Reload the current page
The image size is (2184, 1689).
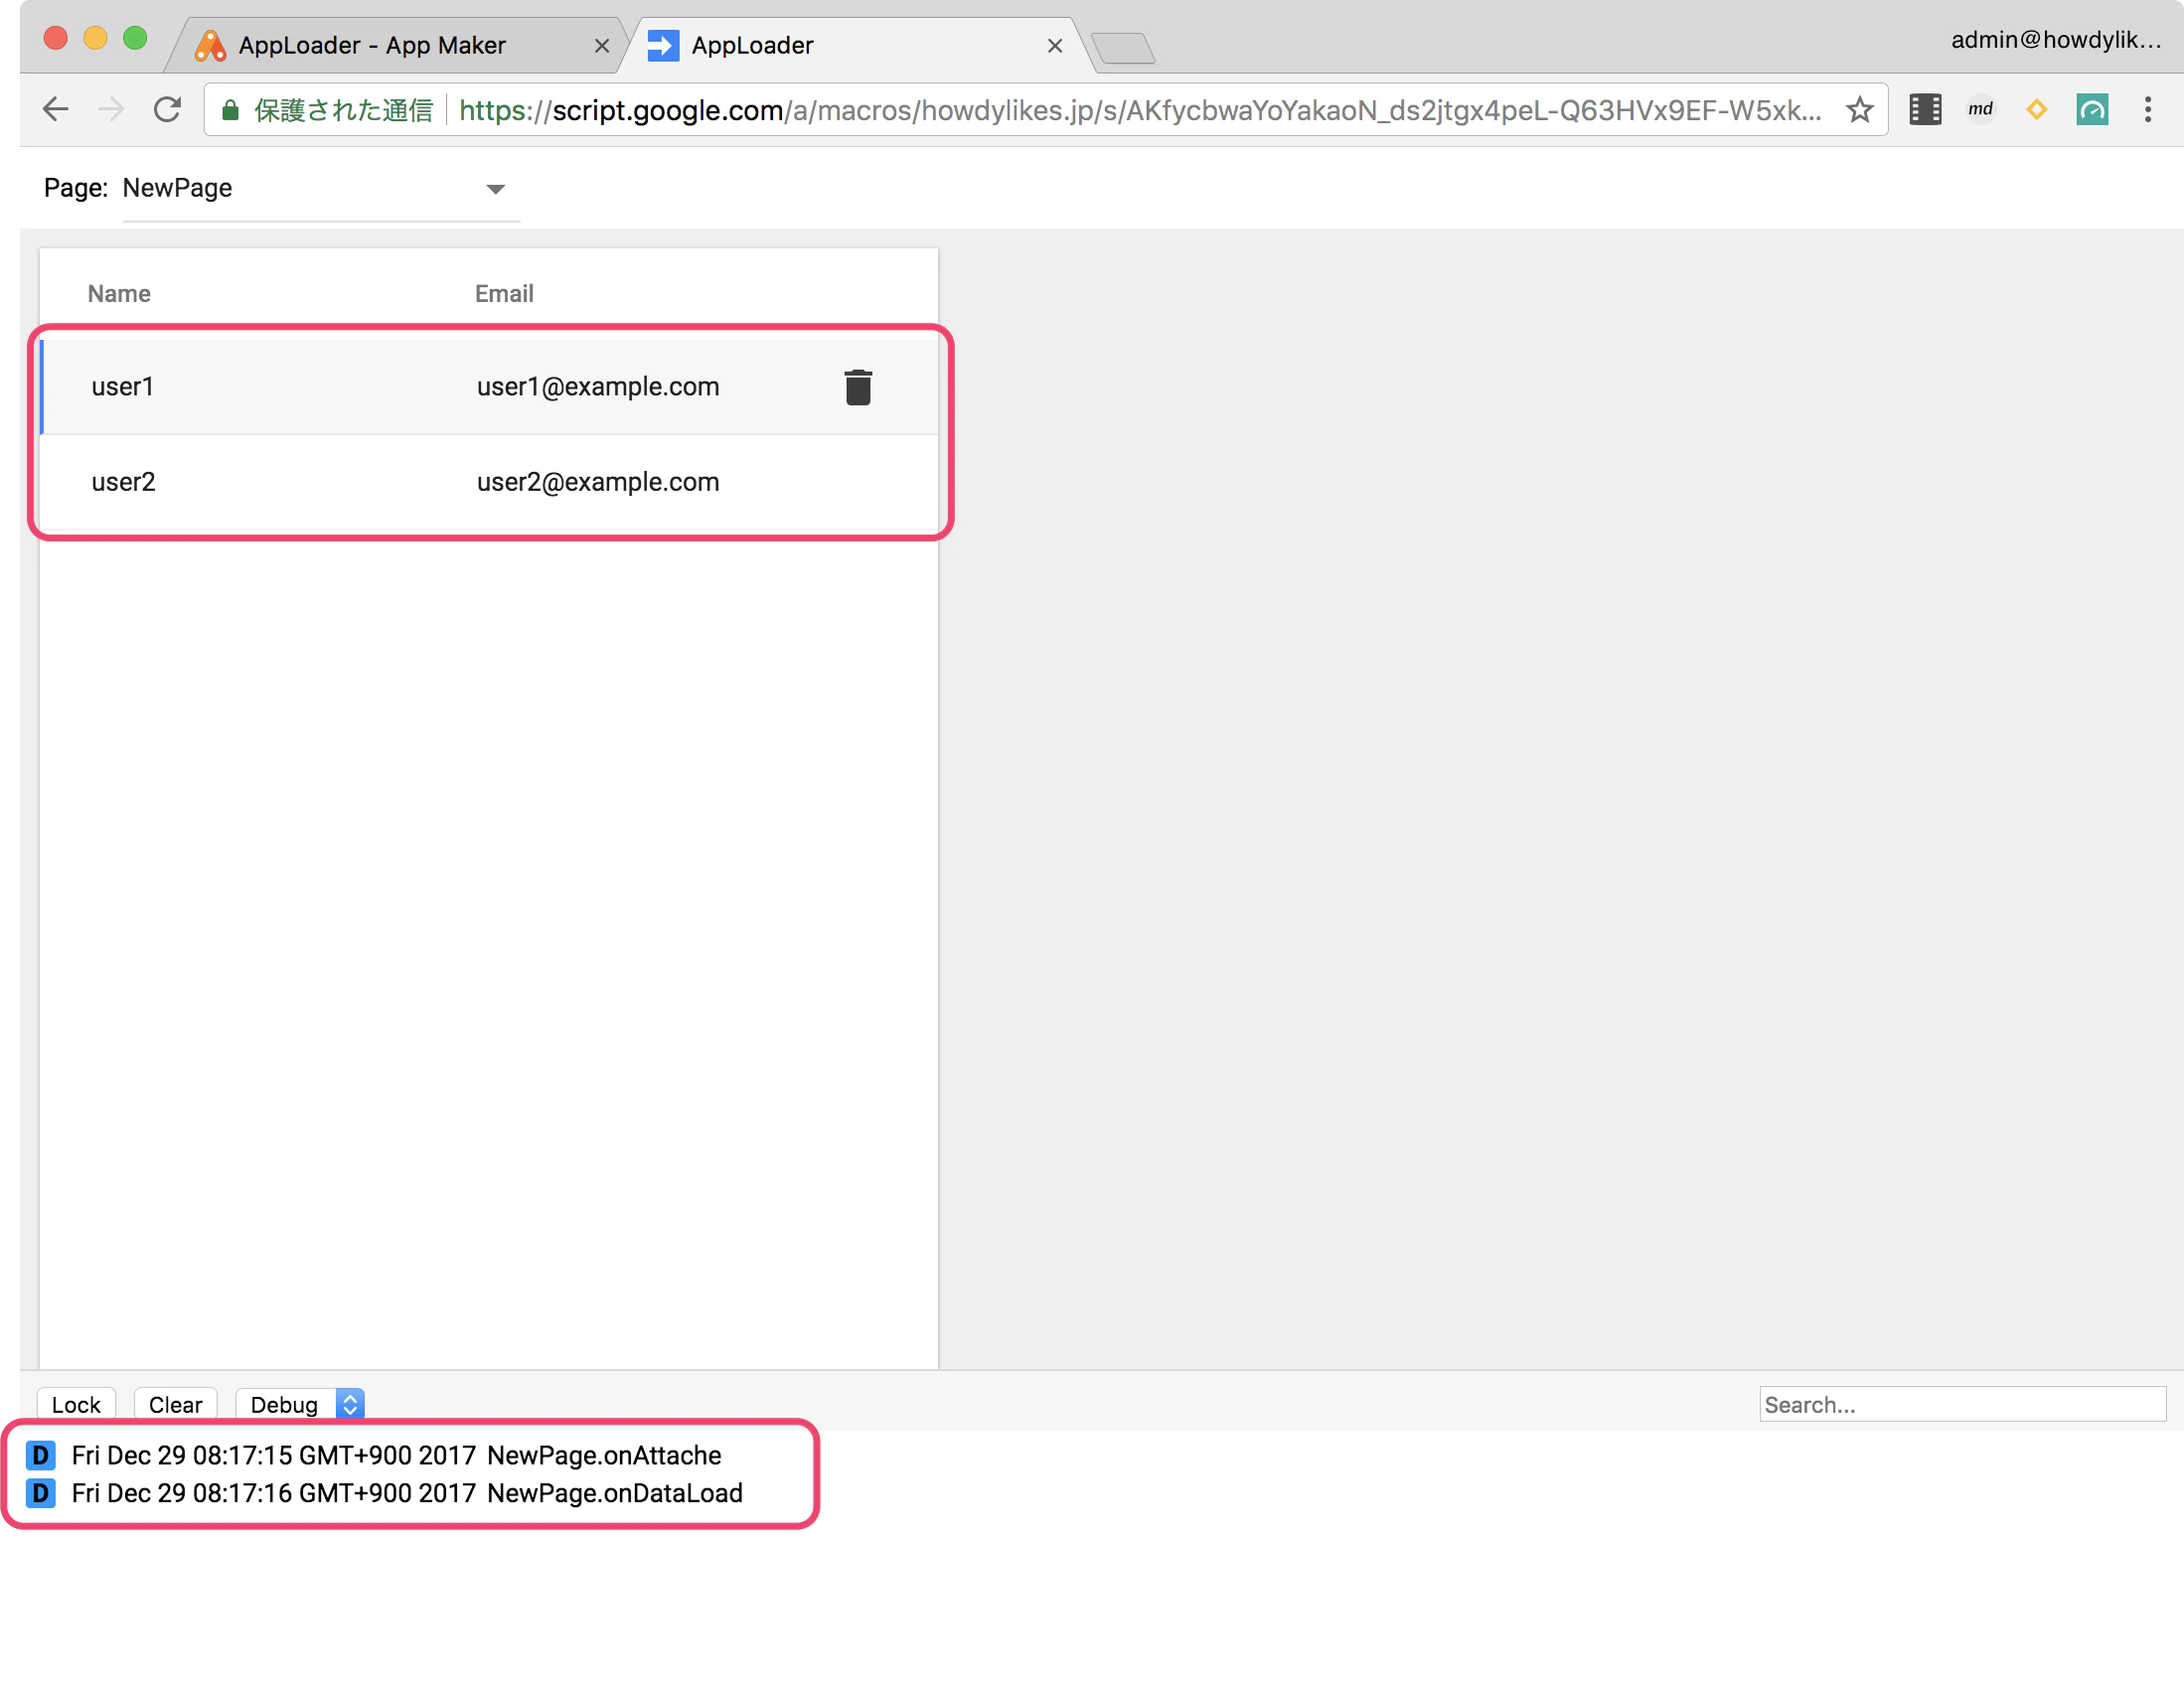[x=168, y=109]
